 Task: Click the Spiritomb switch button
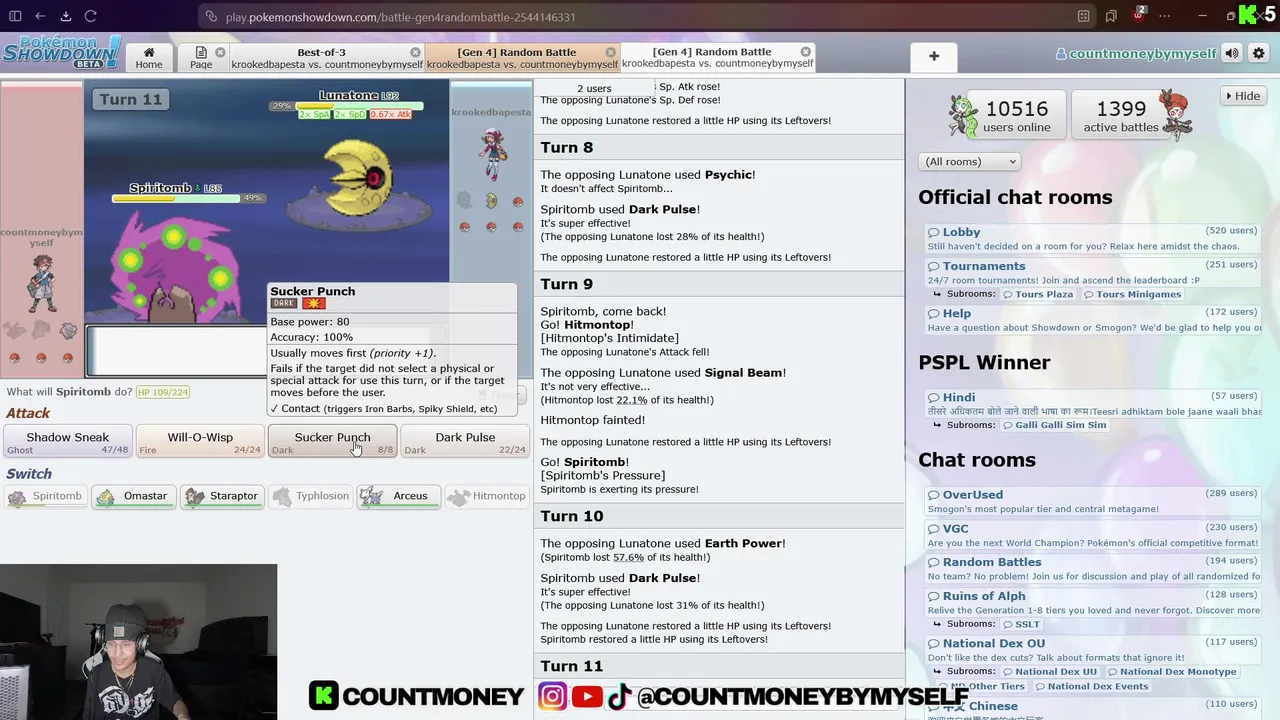[x=45, y=496]
